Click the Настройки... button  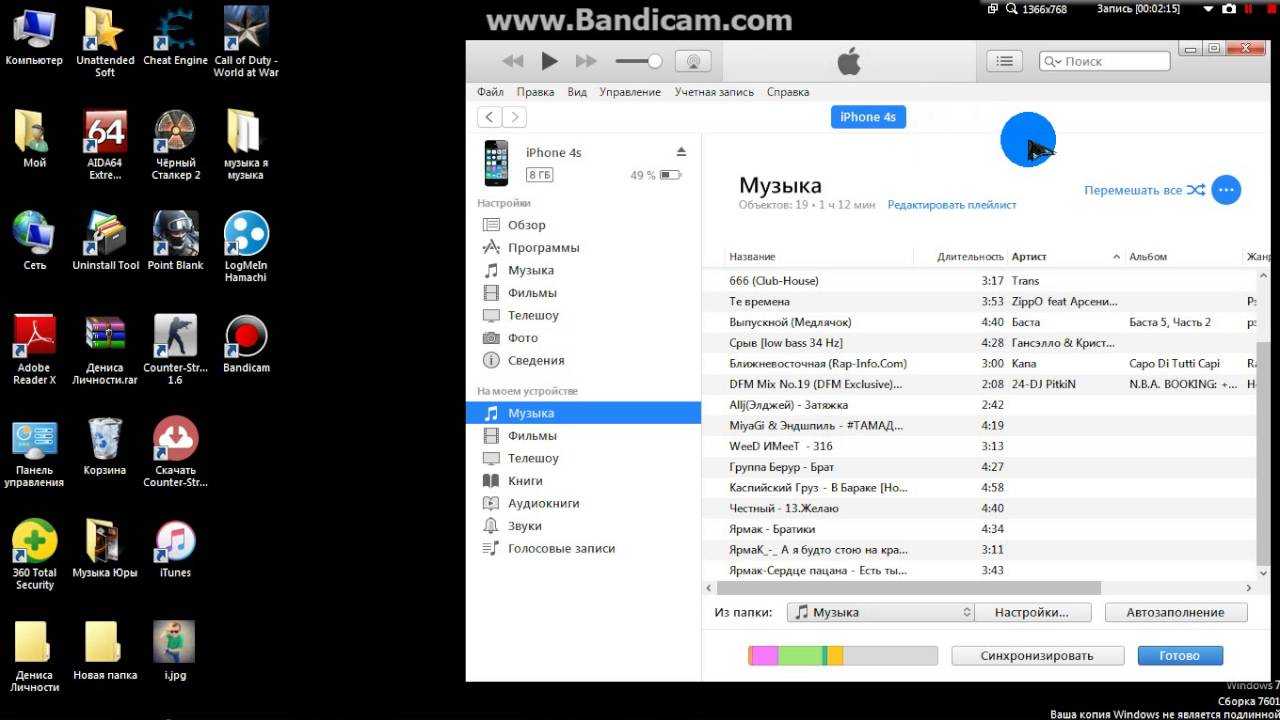pos(1032,612)
